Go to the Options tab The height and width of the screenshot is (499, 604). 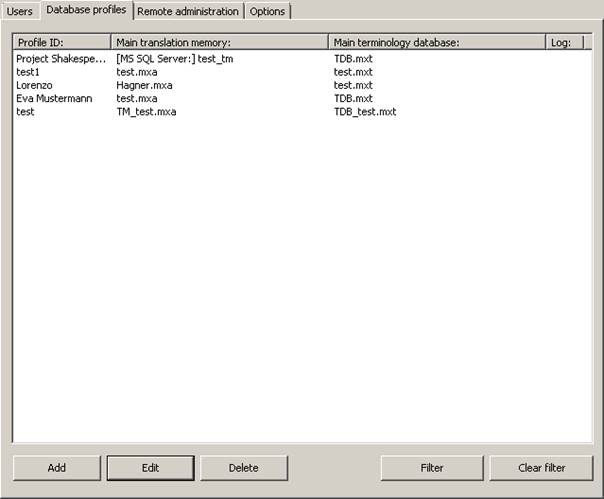click(267, 12)
